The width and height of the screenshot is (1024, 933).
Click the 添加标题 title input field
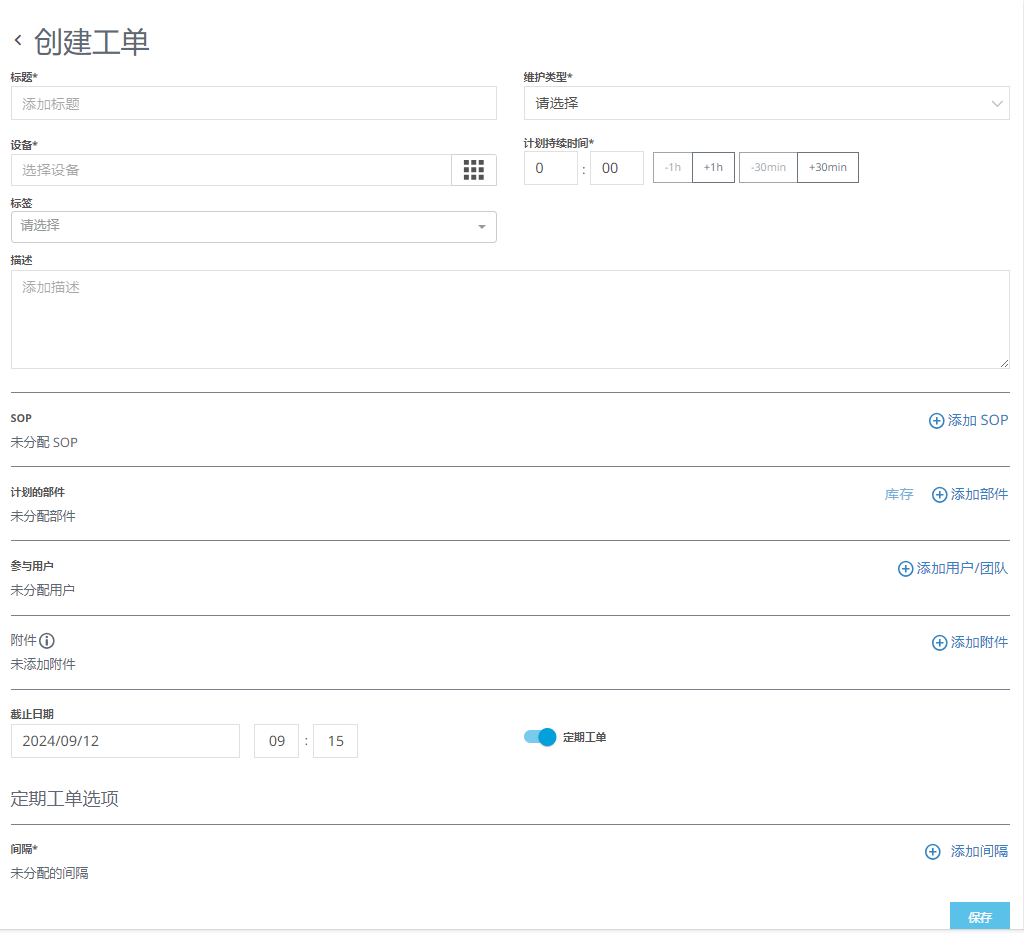pyautogui.click(x=253, y=103)
